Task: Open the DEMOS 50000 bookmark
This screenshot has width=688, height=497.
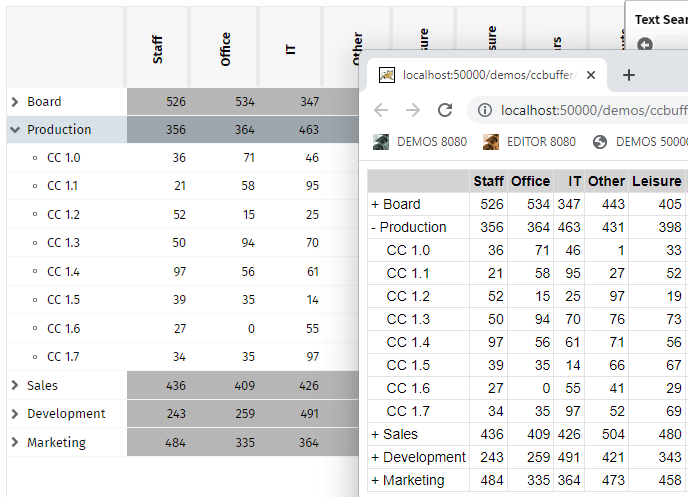Action: coord(640,142)
